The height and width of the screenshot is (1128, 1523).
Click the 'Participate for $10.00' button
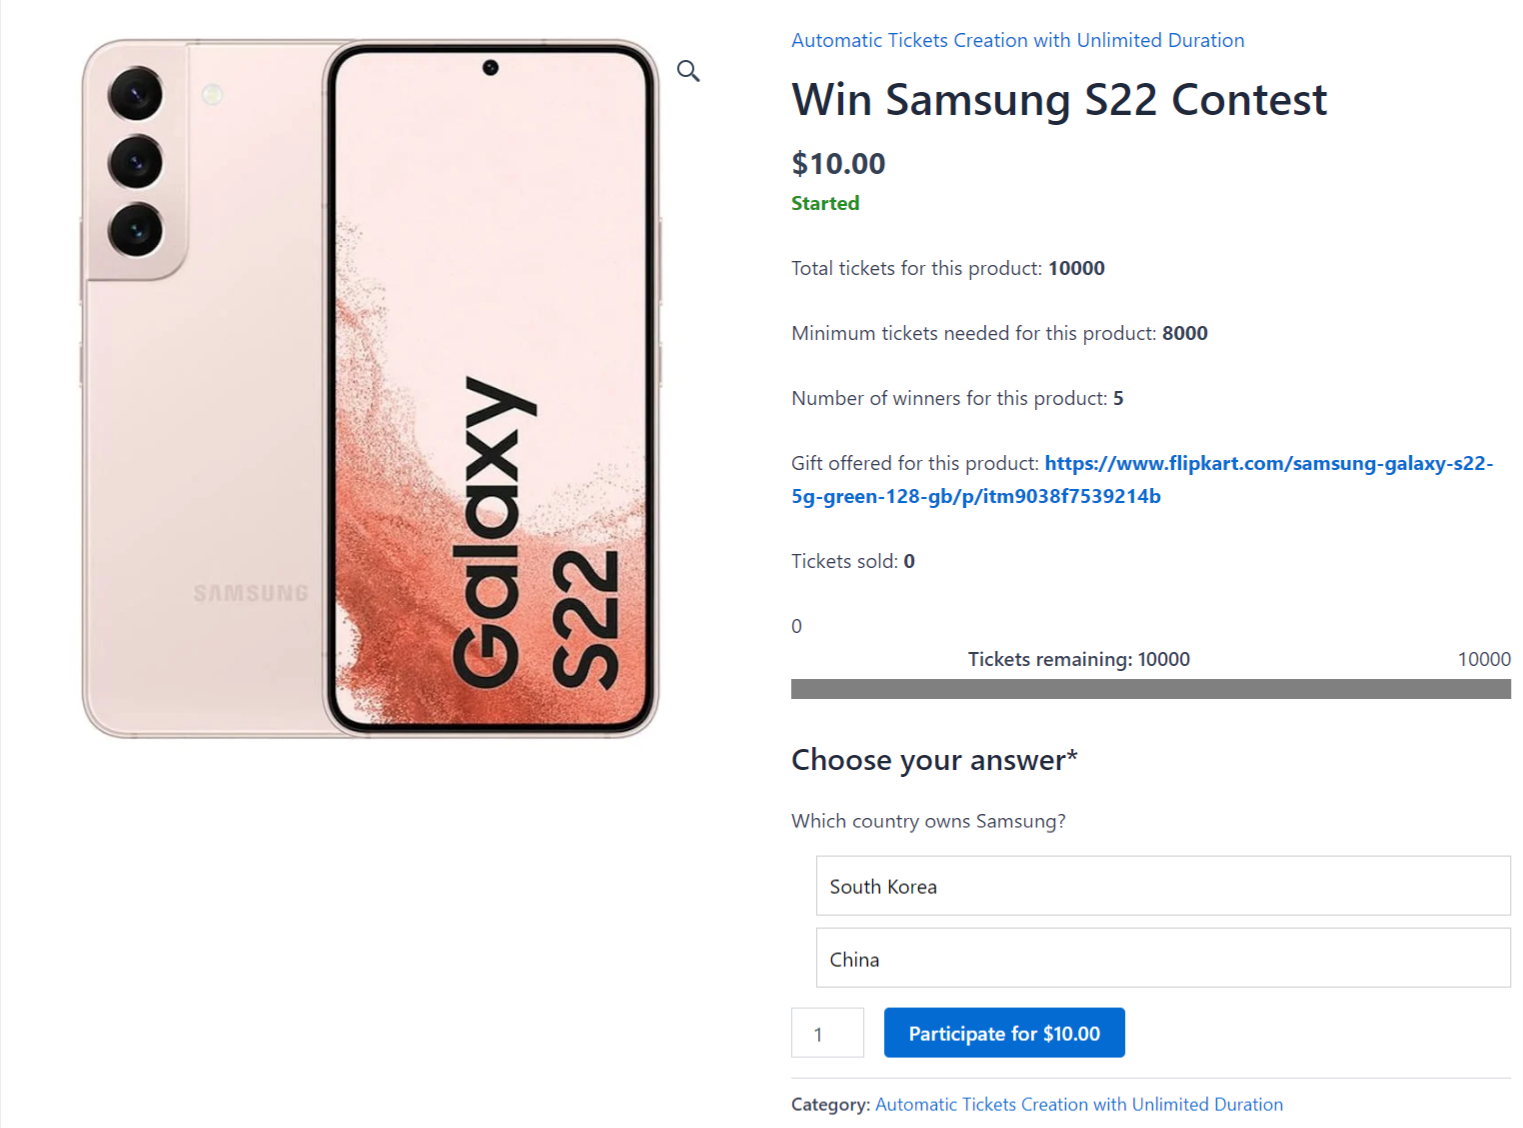[1004, 1032]
